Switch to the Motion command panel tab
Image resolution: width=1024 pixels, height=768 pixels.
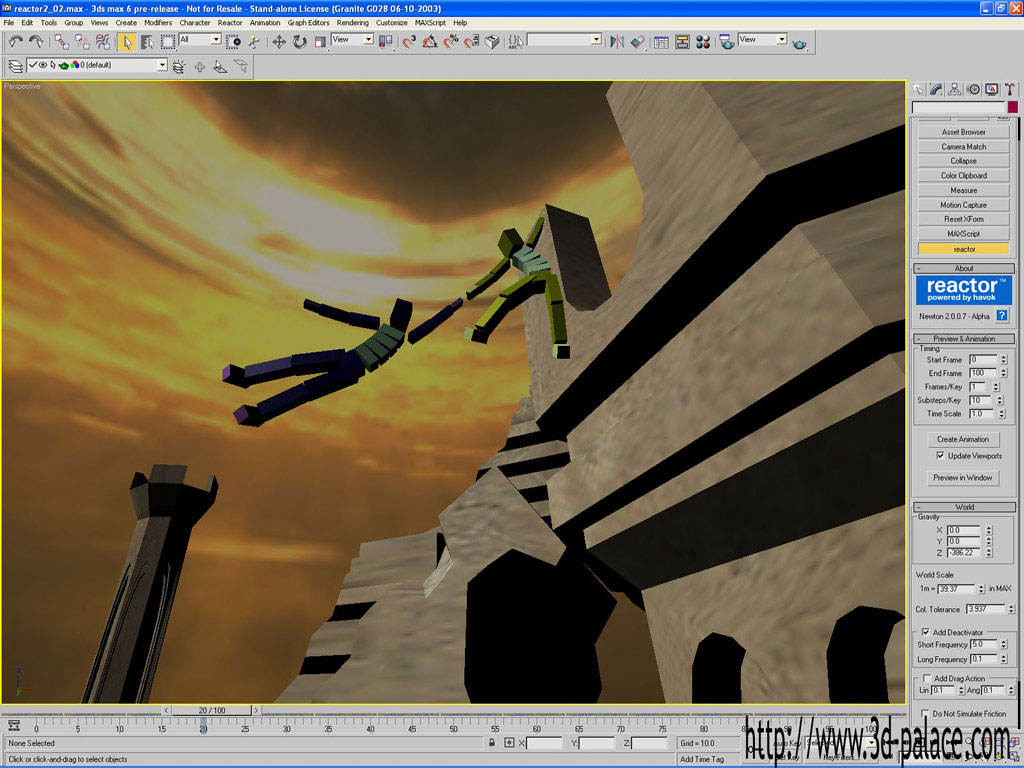[x=974, y=89]
